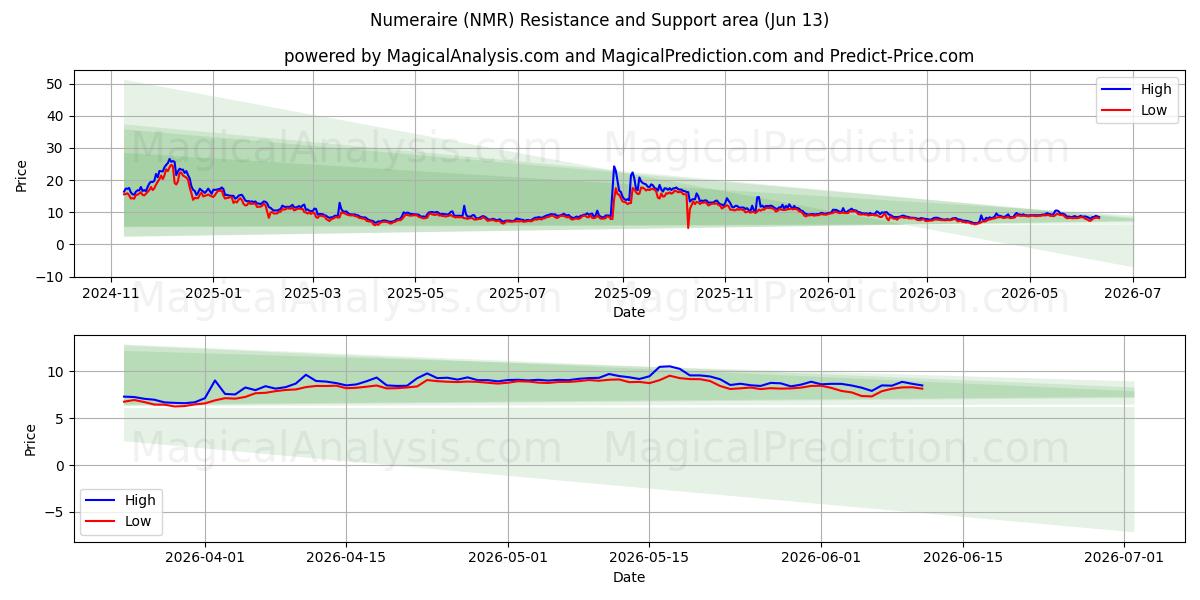Click the '2026-04-15' tick label in lower chart
Viewport: 1200px width, 600px height.
(346, 559)
